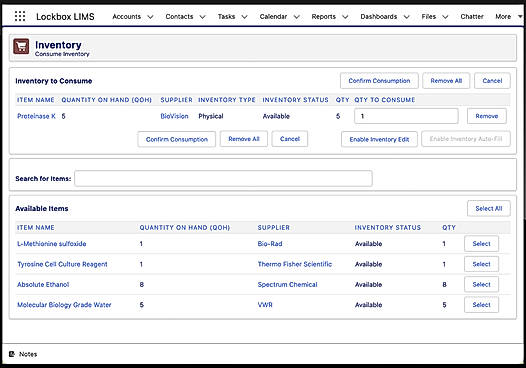Expand the Contacts menu chevron
The height and width of the screenshot is (368, 526).
pyautogui.click(x=202, y=17)
